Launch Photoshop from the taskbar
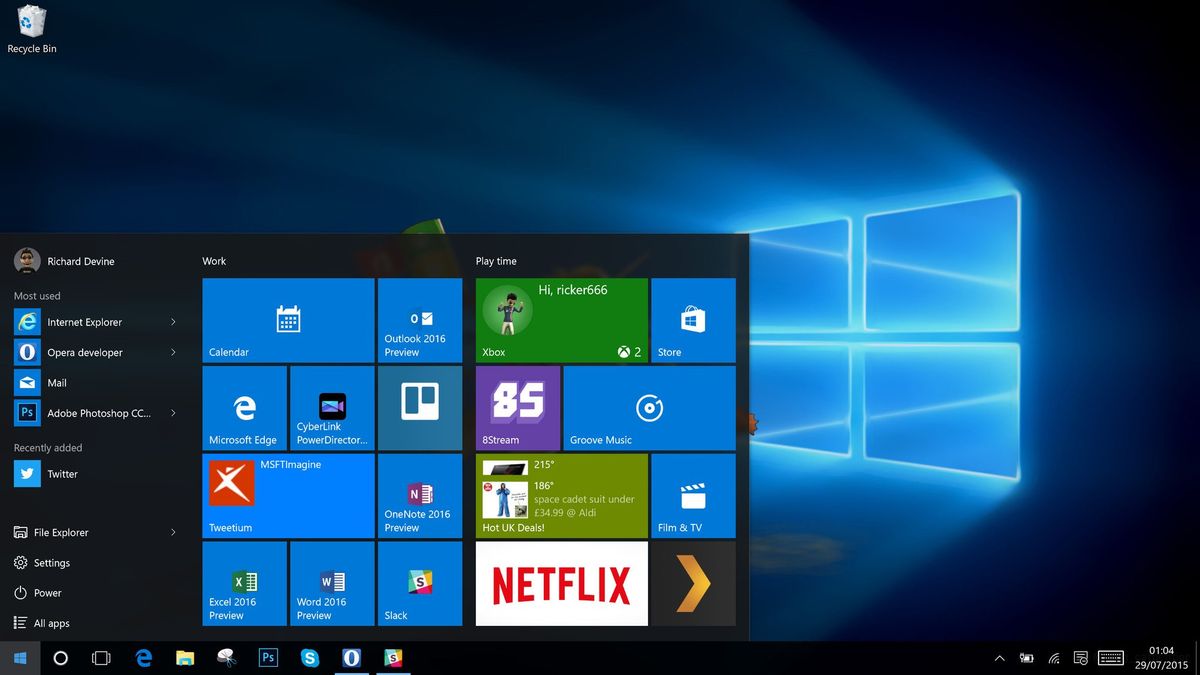This screenshot has height=675, width=1200. (x=268, y=658)
